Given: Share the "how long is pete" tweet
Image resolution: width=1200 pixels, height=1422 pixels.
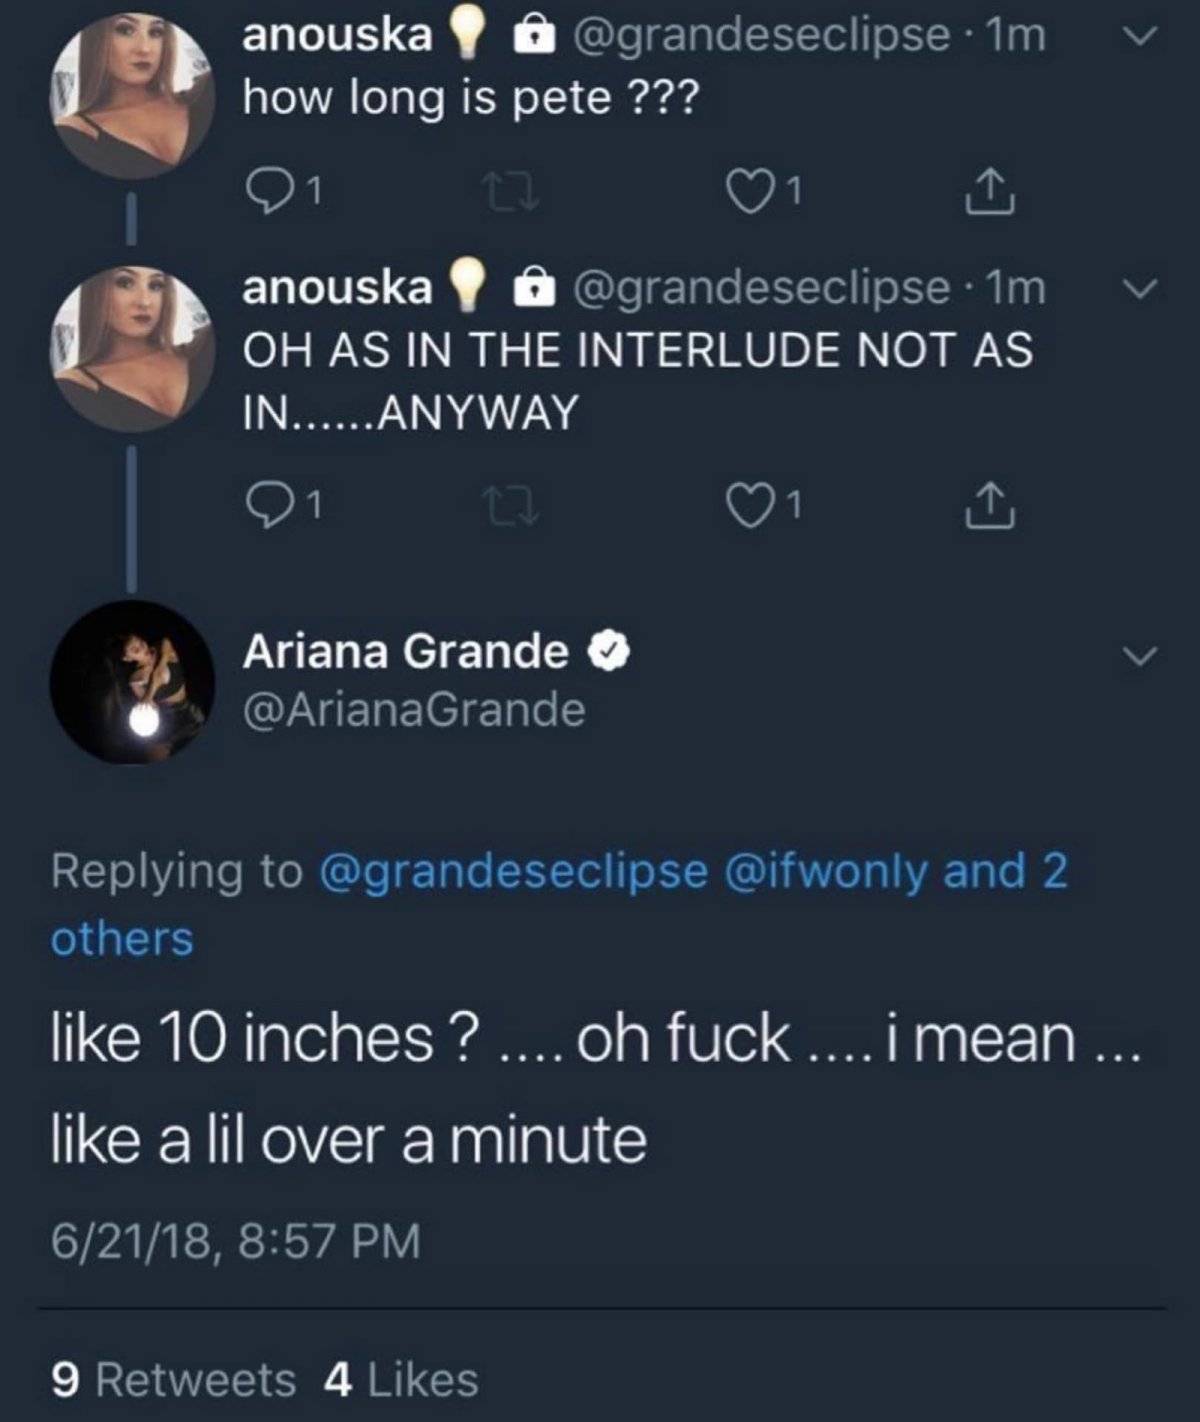Looking at the screenshot, I should pos(990,190).
